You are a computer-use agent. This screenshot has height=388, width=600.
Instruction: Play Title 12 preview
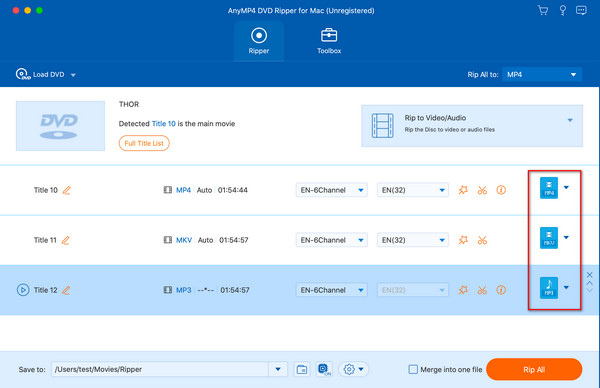[23, 290]
